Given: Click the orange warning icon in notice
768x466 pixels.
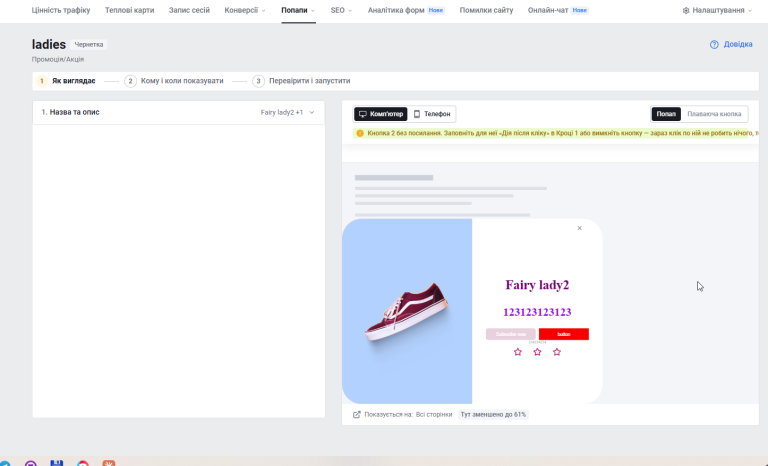Looking at the screenshot, I should (360, 133).
